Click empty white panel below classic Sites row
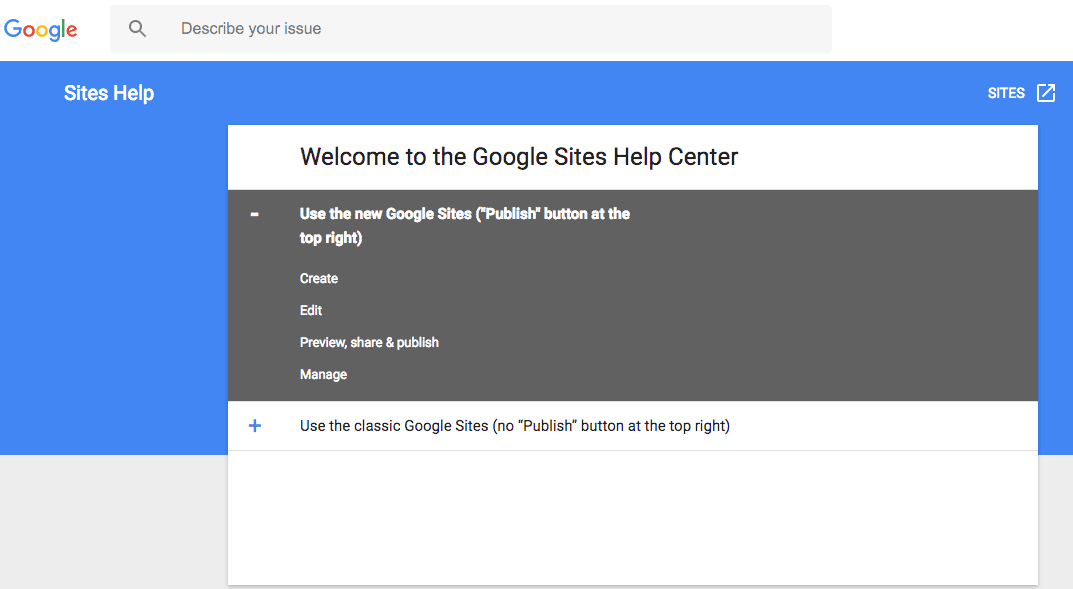This screenshot has height=589, width=1073. tap(632, 517)
